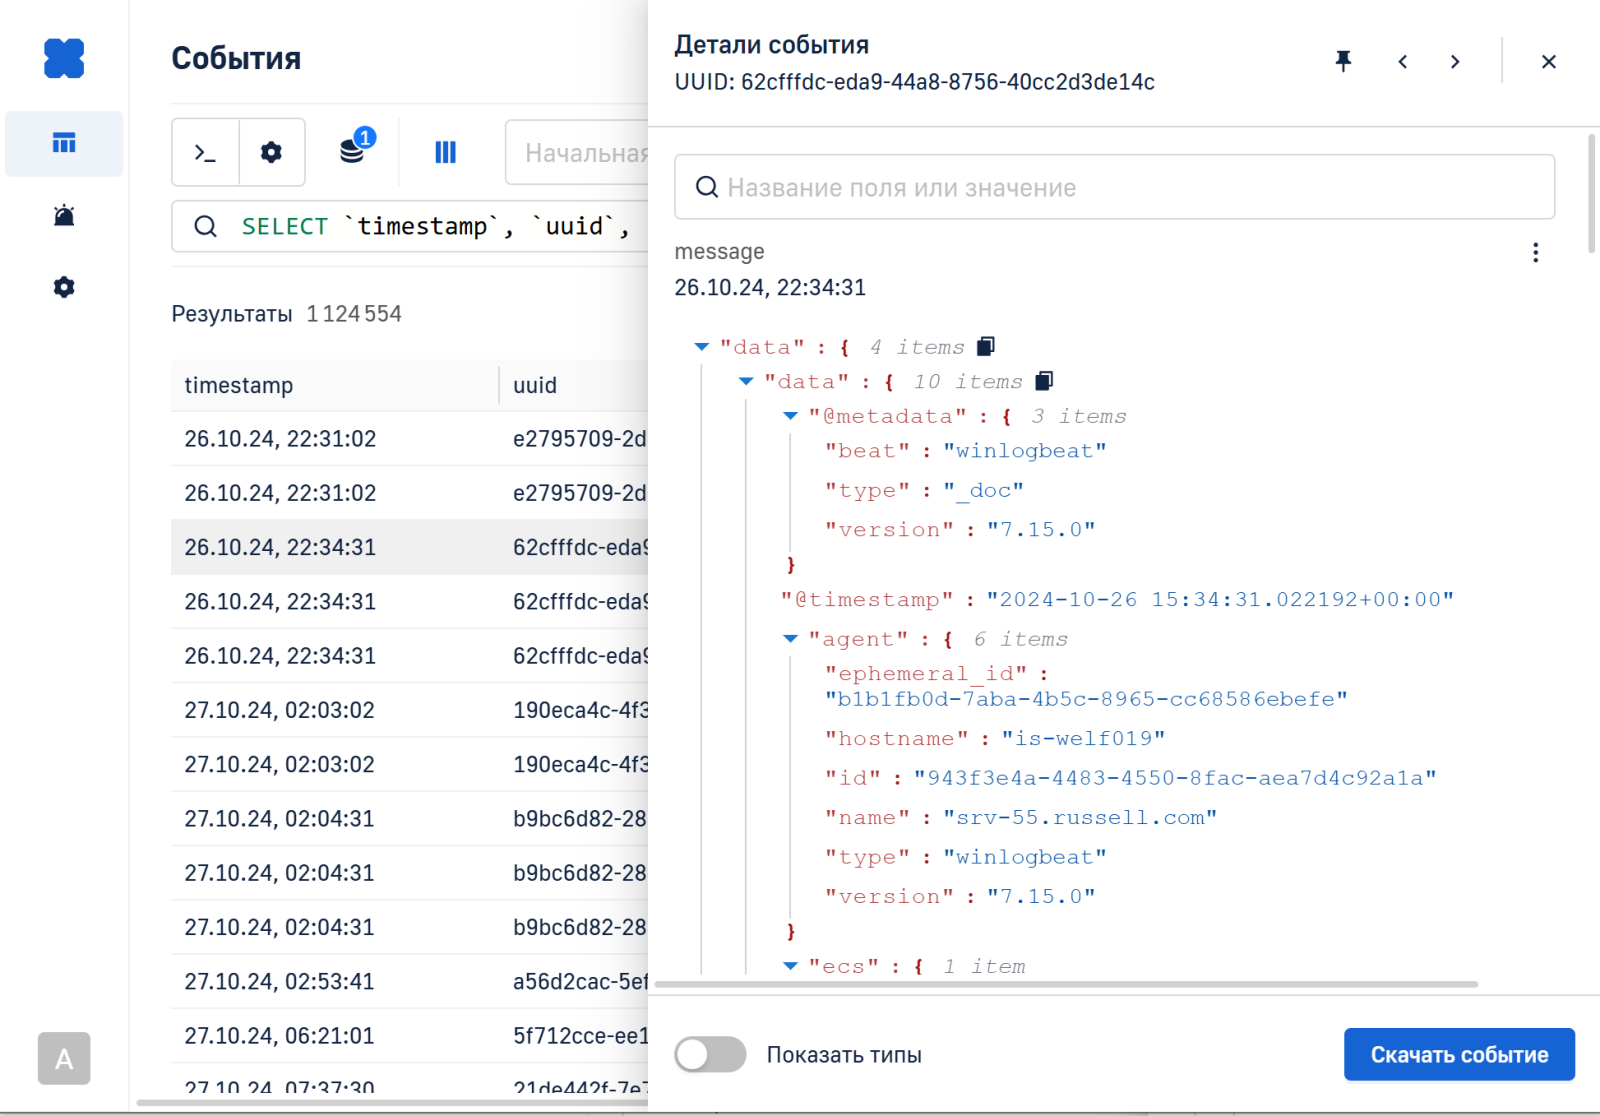
Task: Toggle the 'Показать типы' switch
Action: pos(710,1054)
